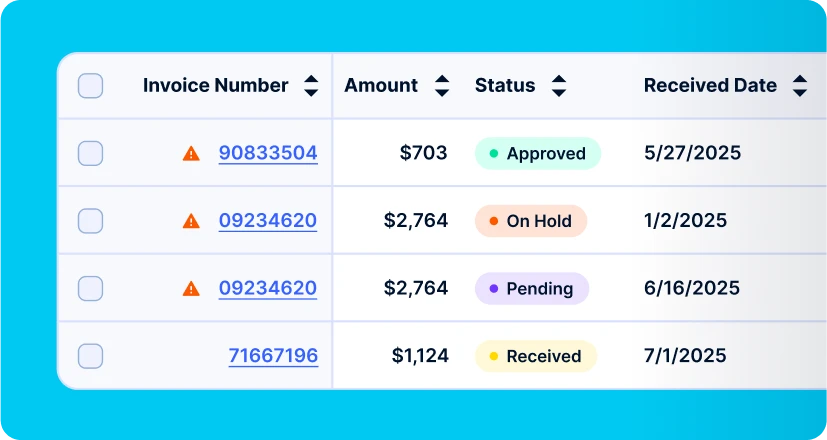The width and height of the screenshot is (827, 440).
Task: Check the box for invoice 90833504
Action: click(x=91, y=154)
